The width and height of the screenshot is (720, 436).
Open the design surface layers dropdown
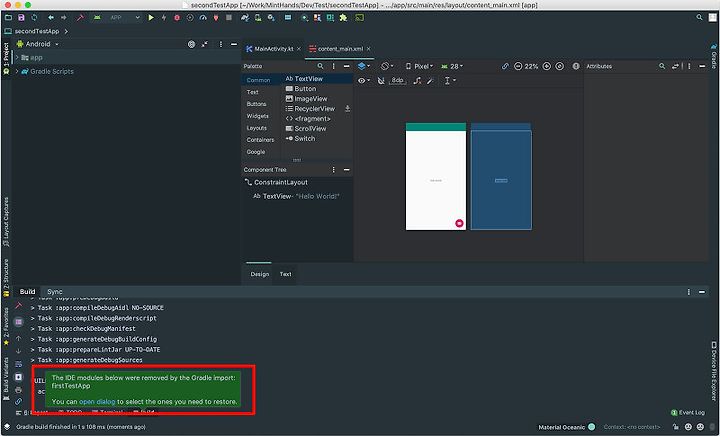pyautogui.click(x=364, y=66)
